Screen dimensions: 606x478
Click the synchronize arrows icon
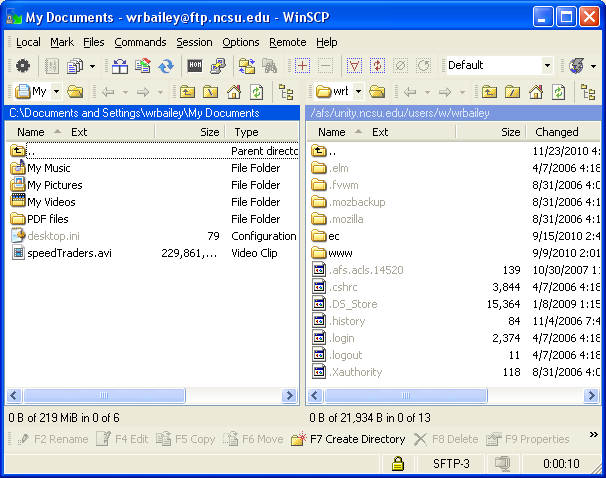[166, 66]
